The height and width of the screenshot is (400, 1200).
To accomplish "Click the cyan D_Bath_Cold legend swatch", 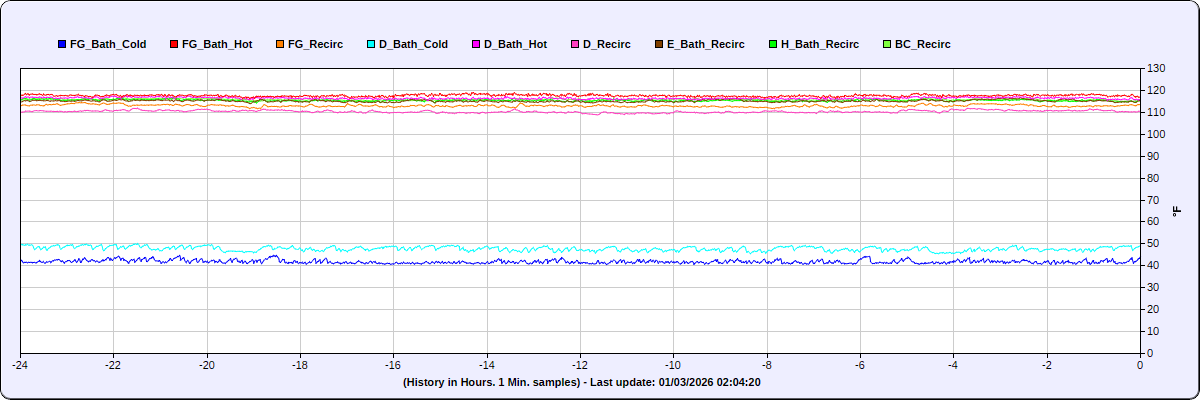I will tap(371, 45).
